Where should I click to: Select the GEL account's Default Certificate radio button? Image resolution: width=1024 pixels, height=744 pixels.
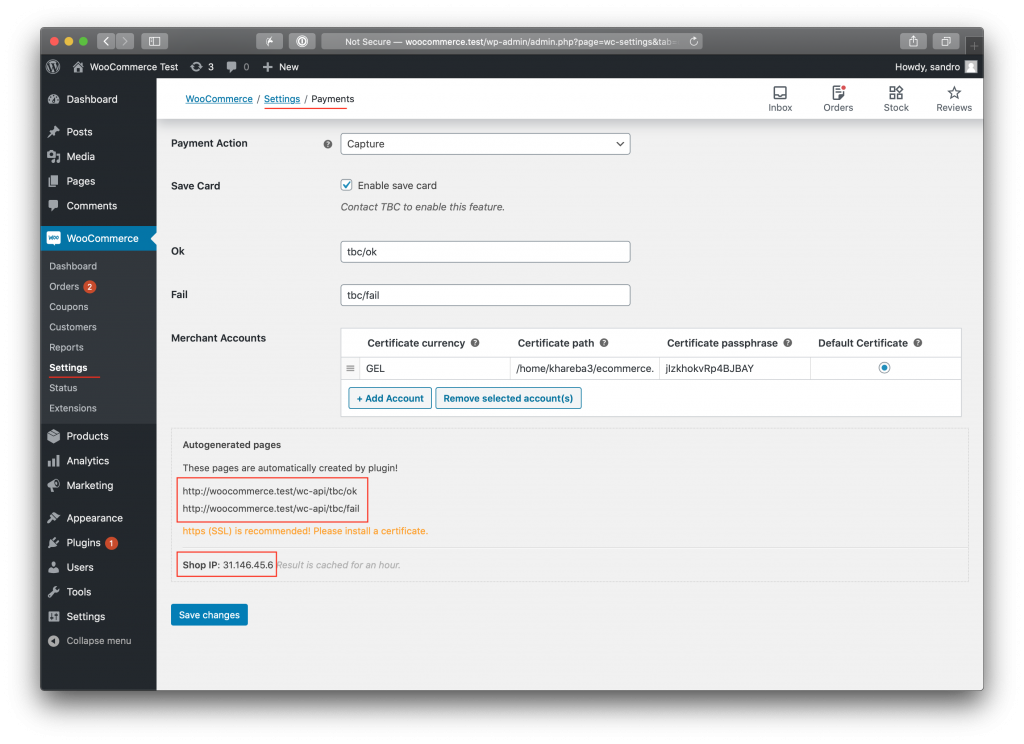pyautogui.click(x=883, y=368)
